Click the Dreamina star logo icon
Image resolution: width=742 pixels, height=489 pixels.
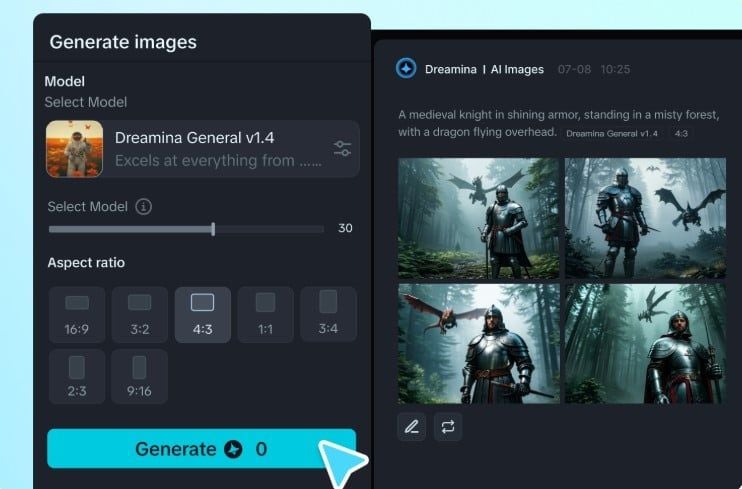(406, 69)
